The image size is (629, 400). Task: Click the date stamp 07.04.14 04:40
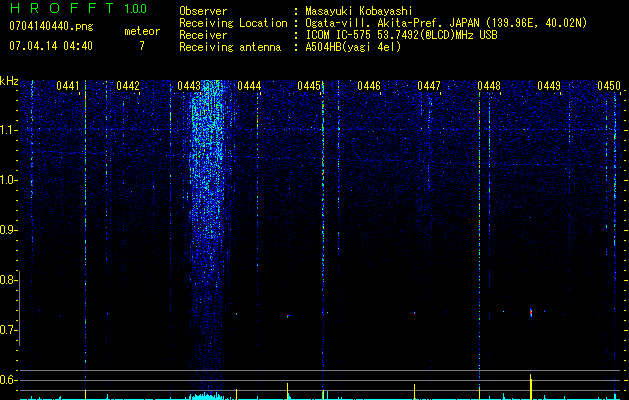(x=51, y=46)
